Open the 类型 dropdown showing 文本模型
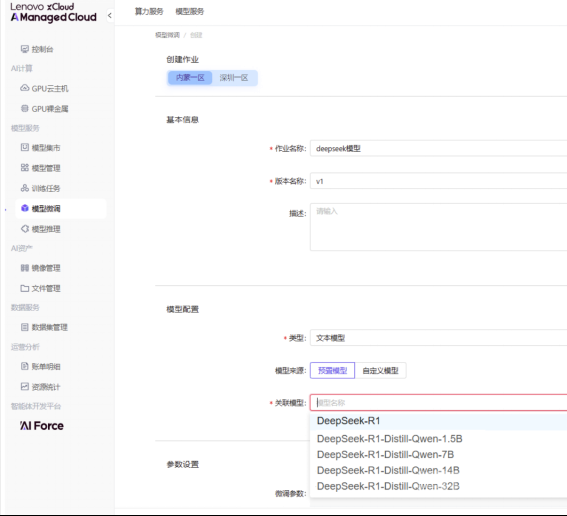 pos(438,338)
